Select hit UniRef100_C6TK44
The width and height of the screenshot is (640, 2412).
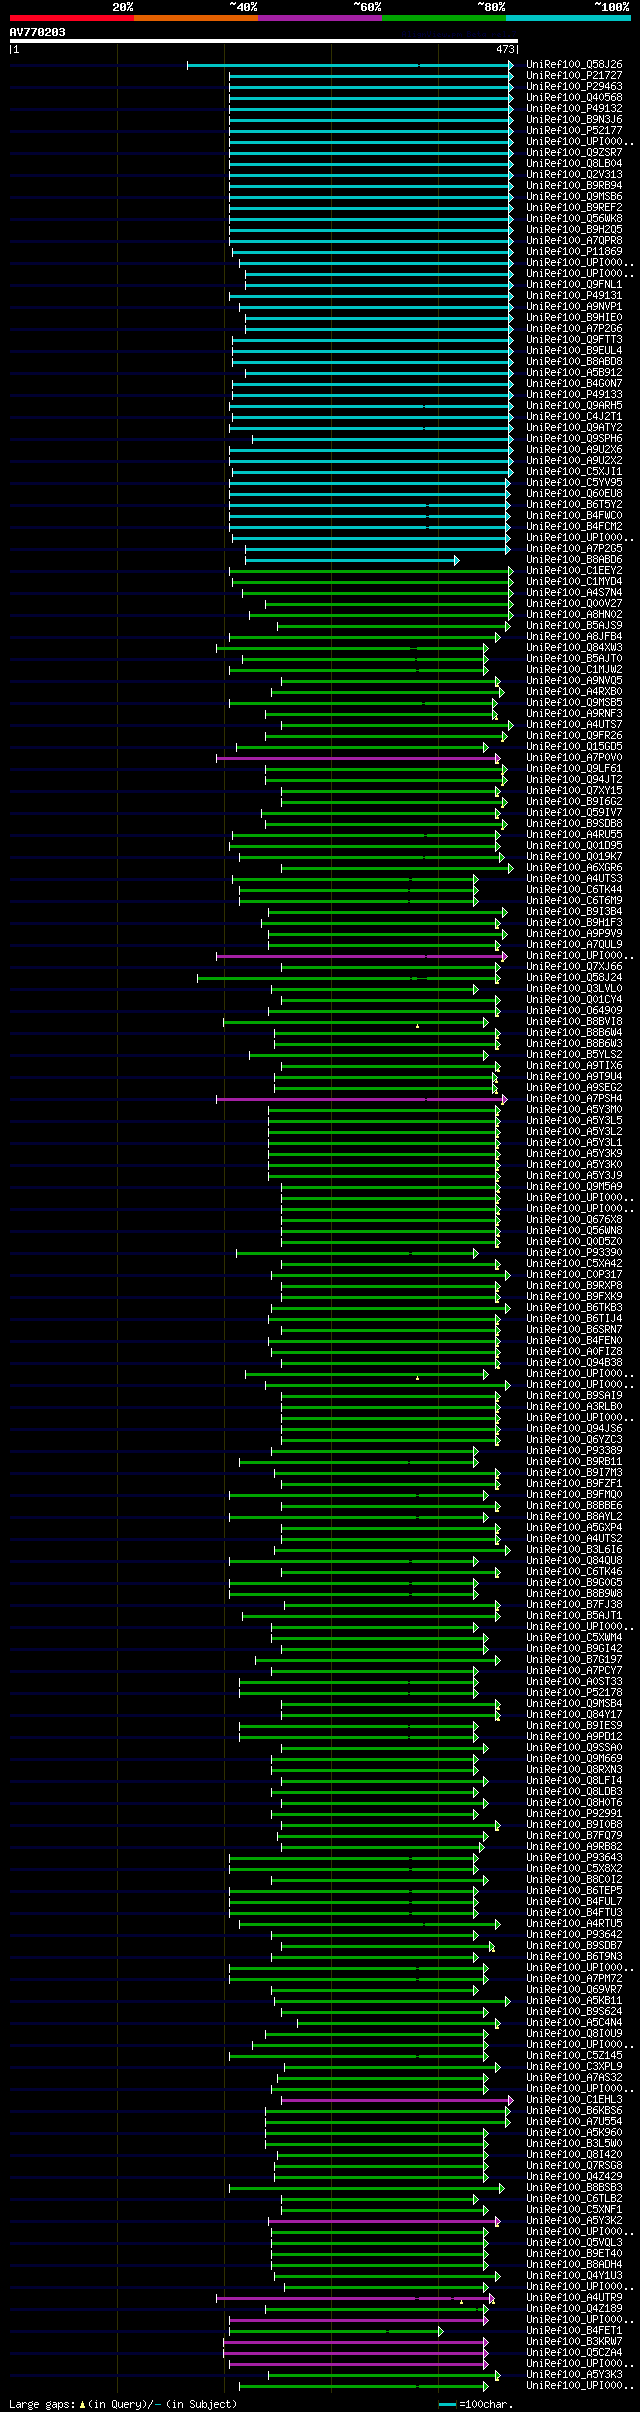coord(574,889)
